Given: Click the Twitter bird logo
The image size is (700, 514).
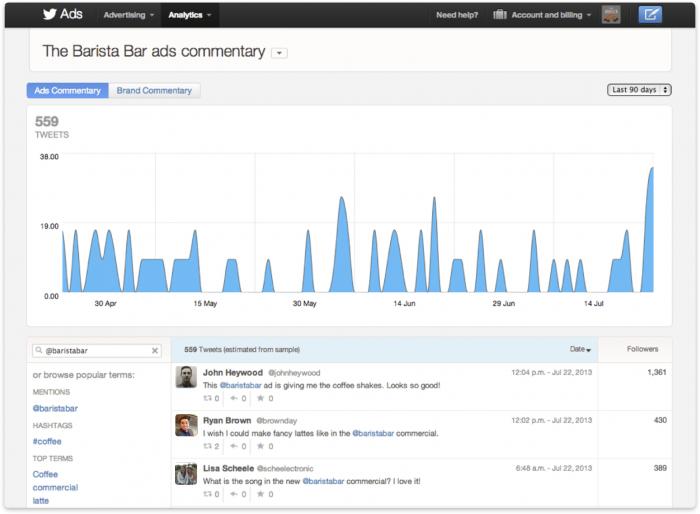Looking at the screenshot, I should point(50,14).
